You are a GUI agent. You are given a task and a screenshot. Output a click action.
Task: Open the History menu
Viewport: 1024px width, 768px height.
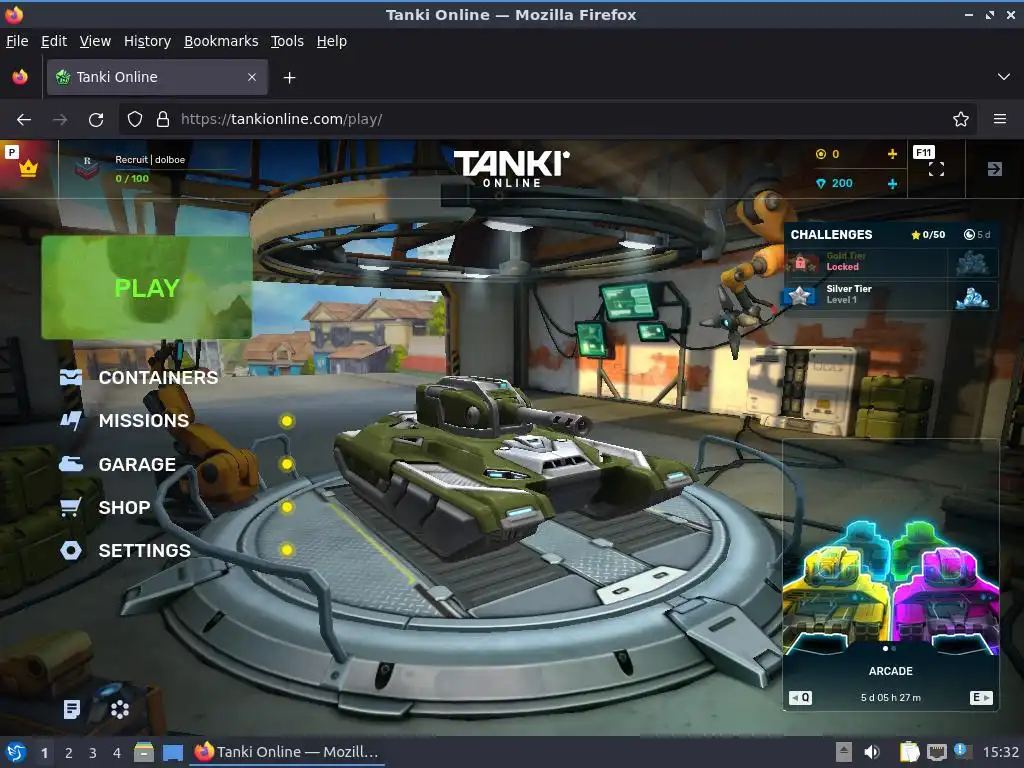(x=147, y=41)
